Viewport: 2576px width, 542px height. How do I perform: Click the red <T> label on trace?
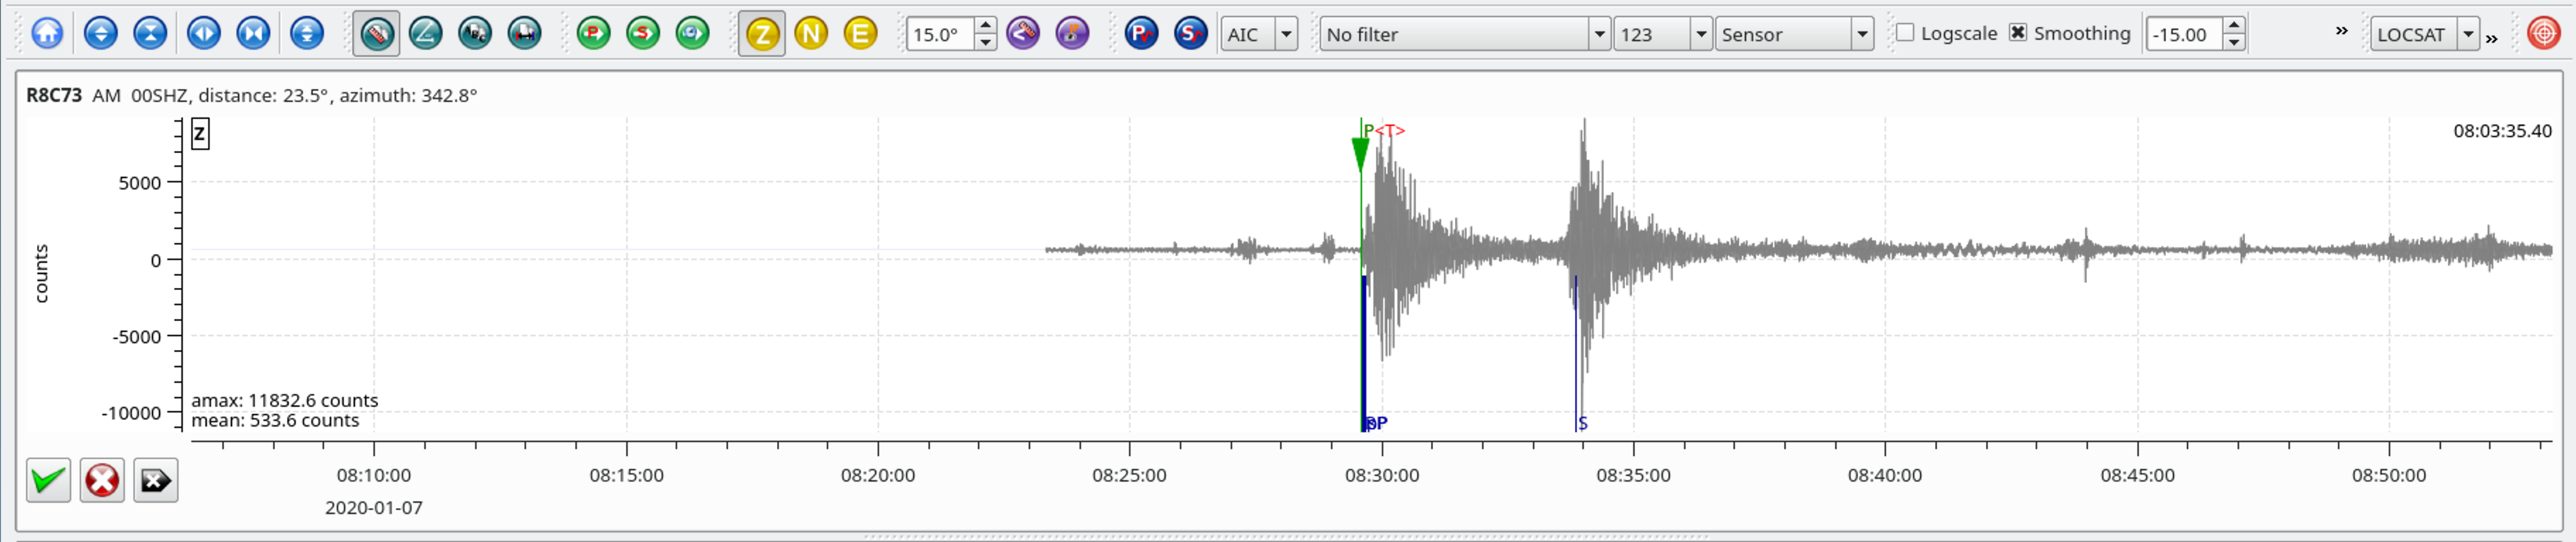point(1390,131)
